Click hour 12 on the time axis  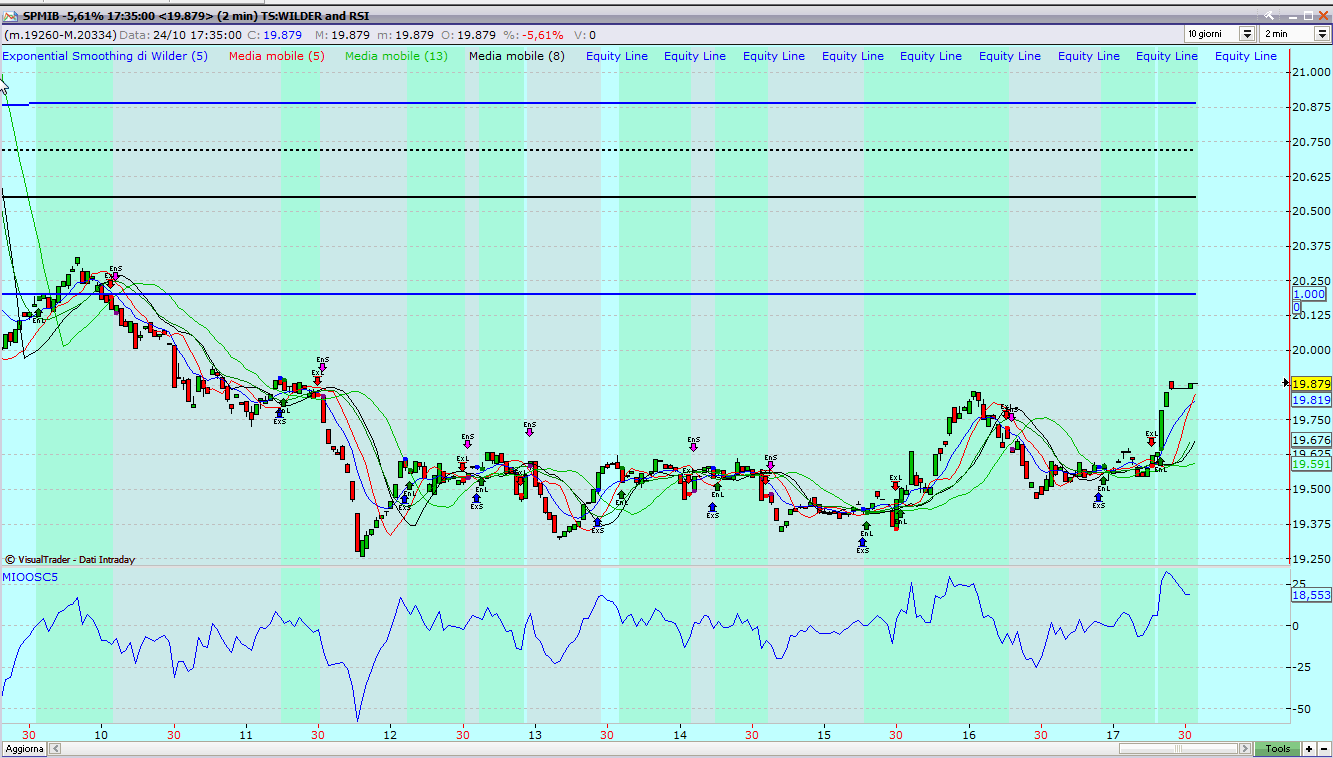point(390,733)
